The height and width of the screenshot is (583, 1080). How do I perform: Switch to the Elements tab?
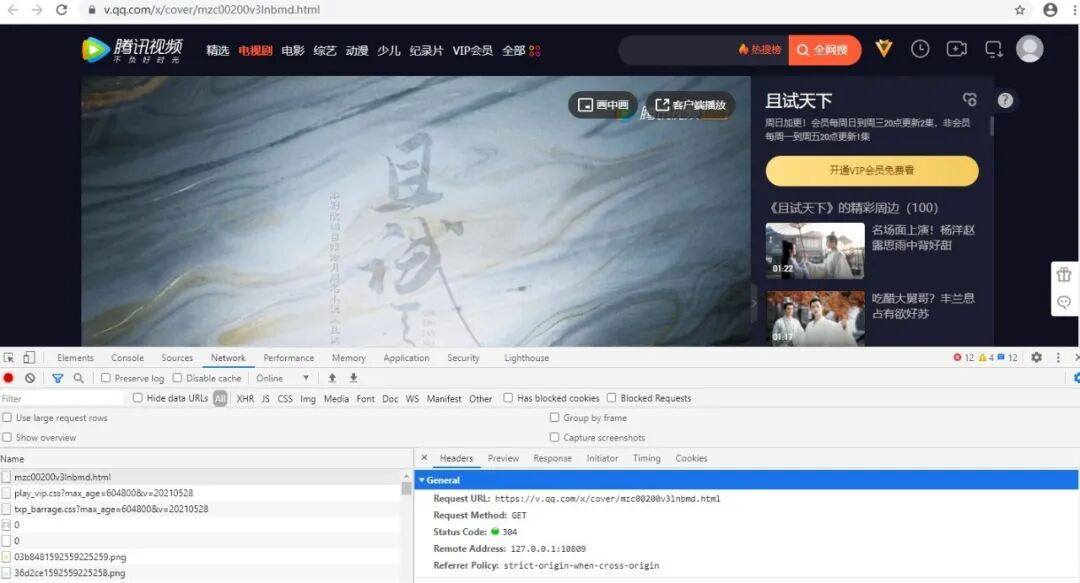[x=75, y=358]
